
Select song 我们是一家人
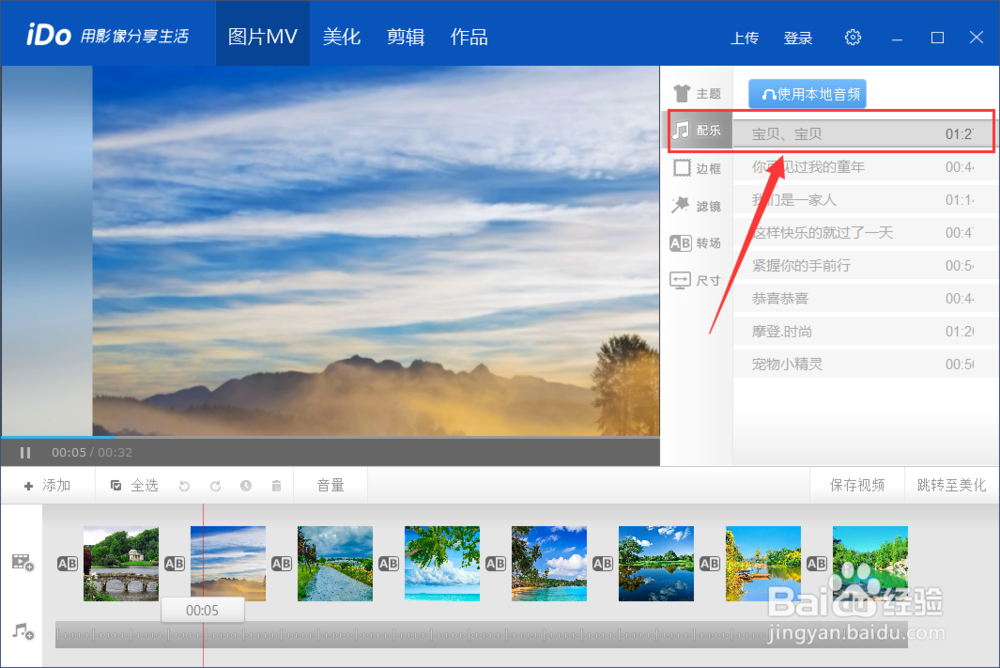(866, 200)
